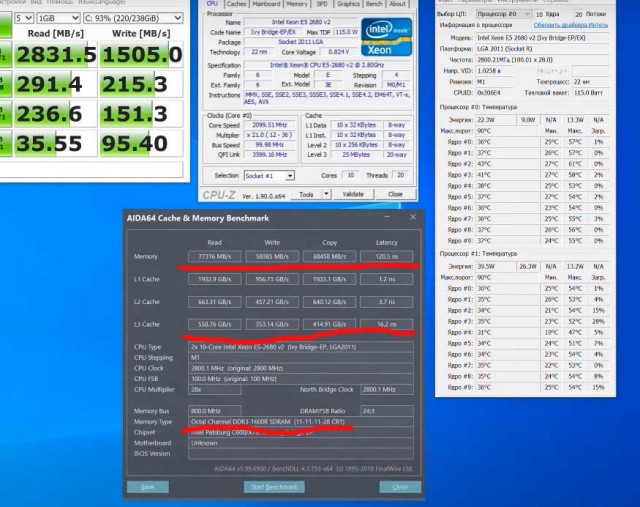Click the Code Name field Ivy Bridge-EP/EX
The height and width of the screenshot is (507, 640).
(x=273, y=32)
